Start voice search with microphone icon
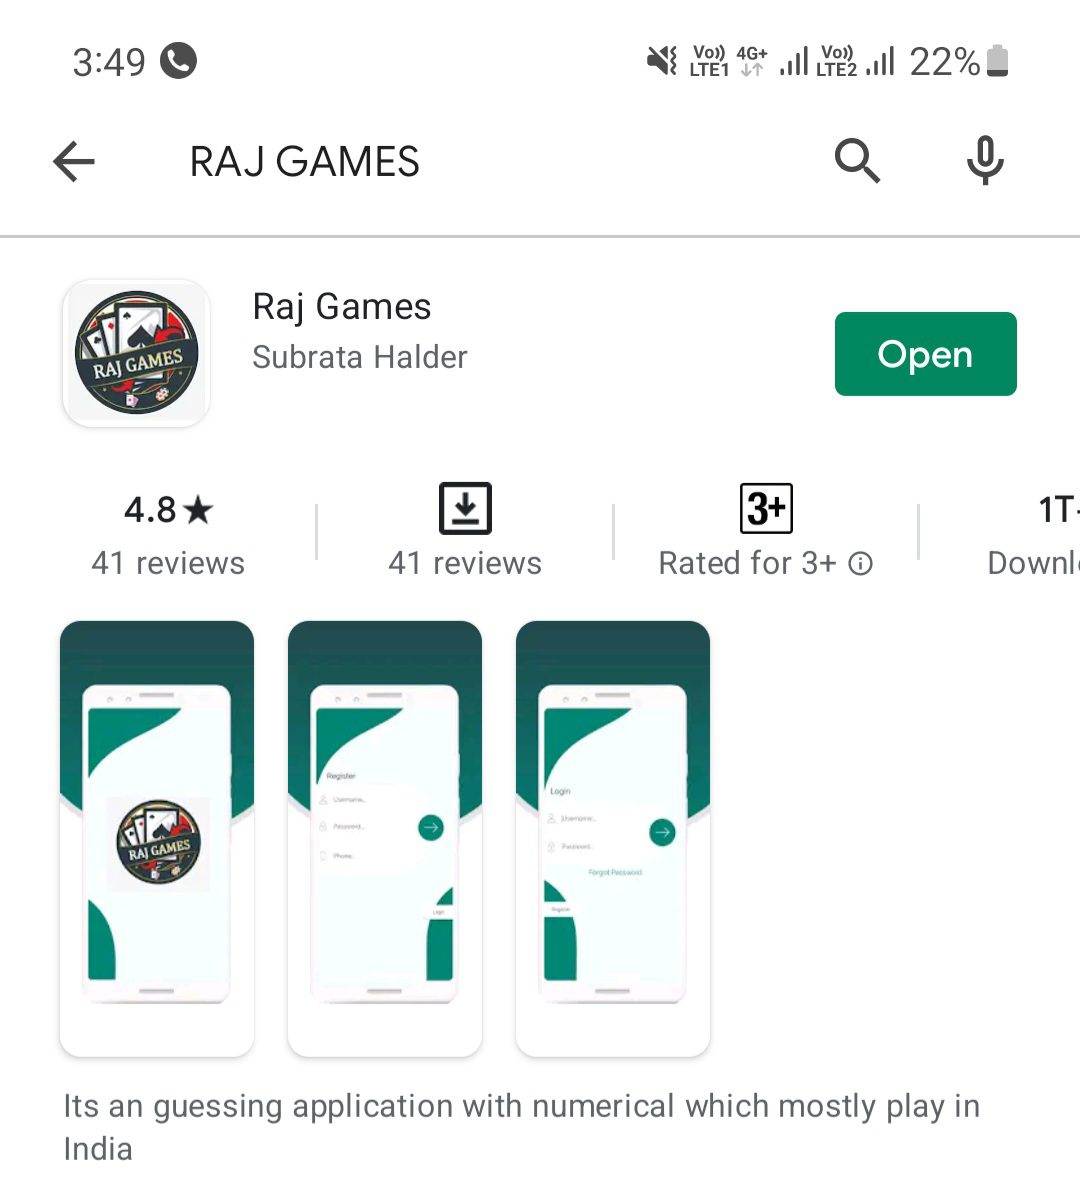 (x=985, y=161)
